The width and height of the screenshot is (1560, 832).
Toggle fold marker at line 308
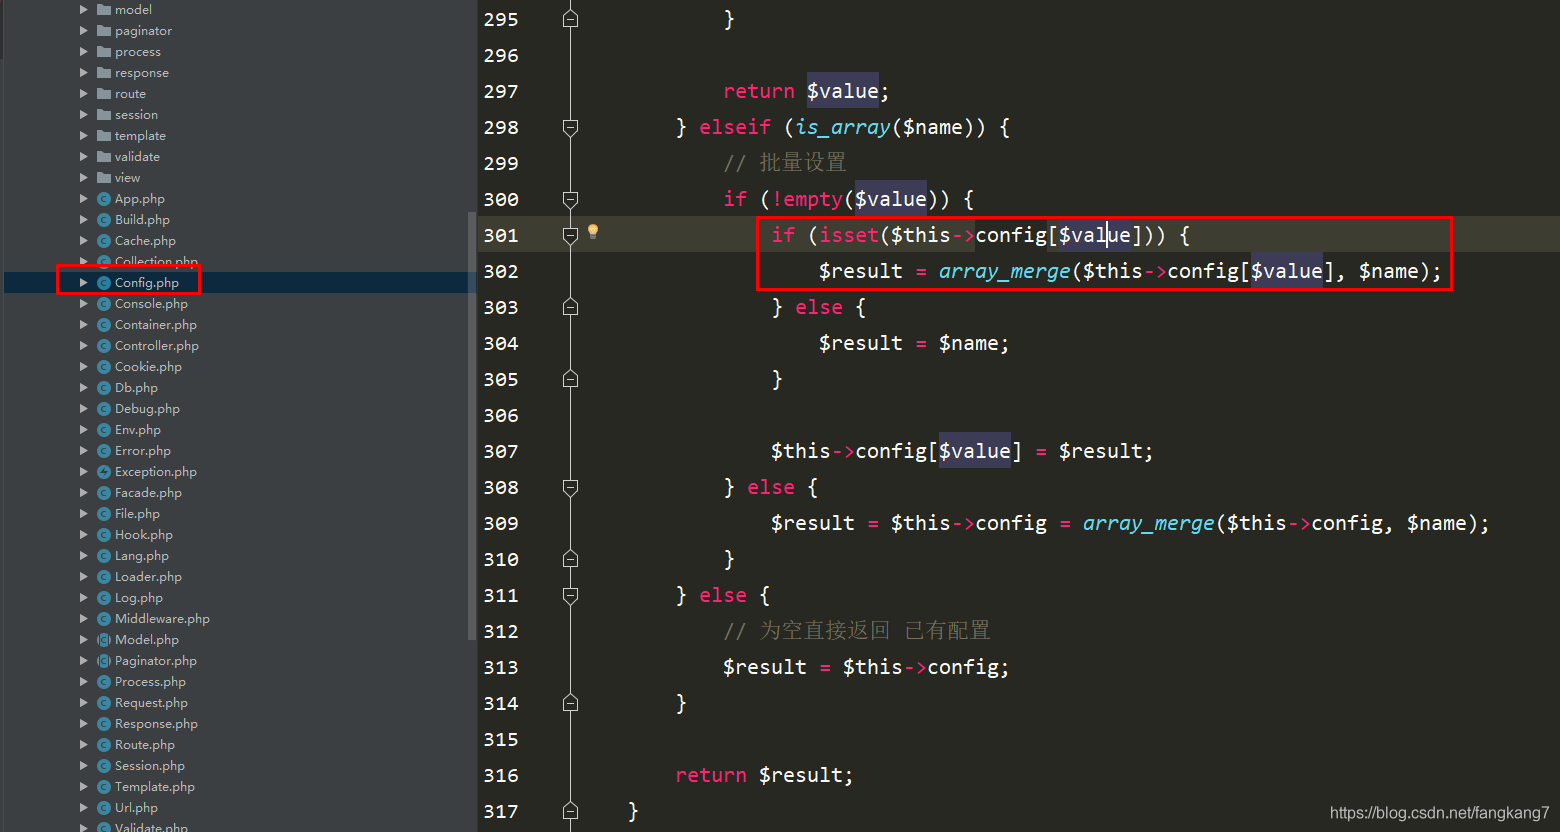tap(570, 487)
